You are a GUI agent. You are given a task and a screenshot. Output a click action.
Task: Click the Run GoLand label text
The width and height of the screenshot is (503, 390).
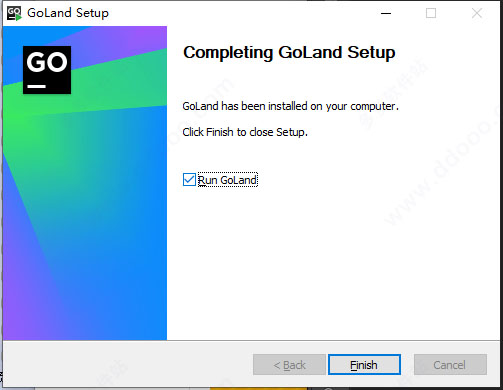[x=228, y=180]
